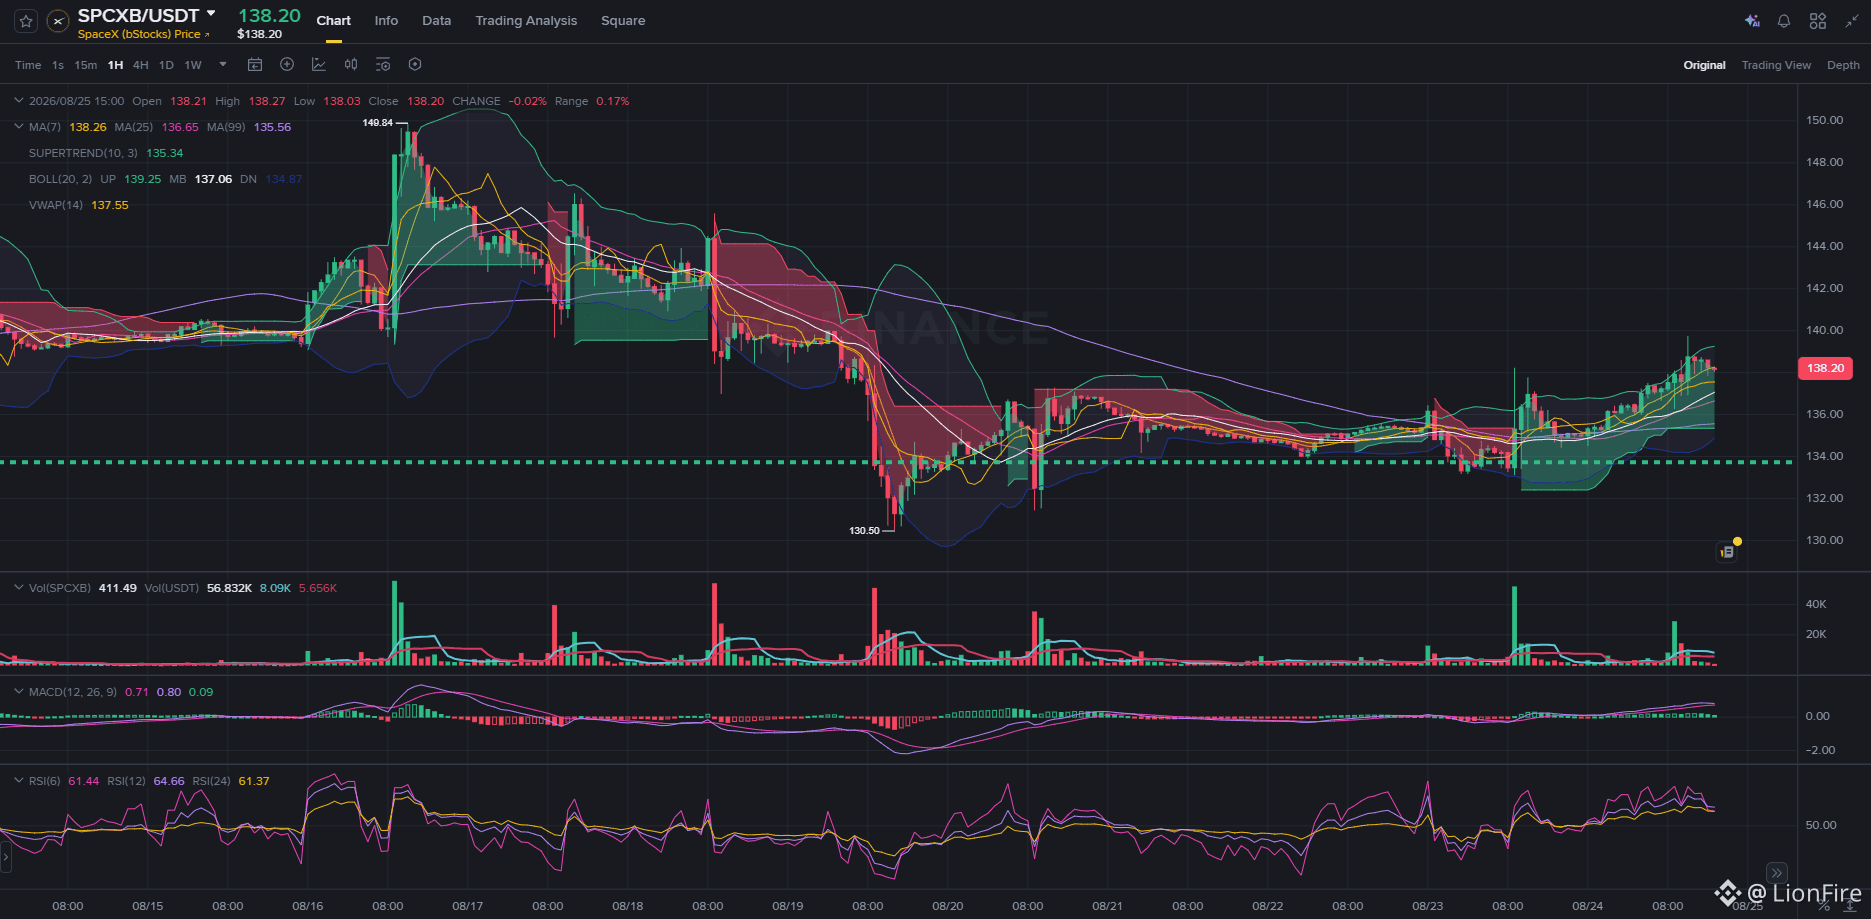Switch to Original chart mode

[x=1704, y=65]
